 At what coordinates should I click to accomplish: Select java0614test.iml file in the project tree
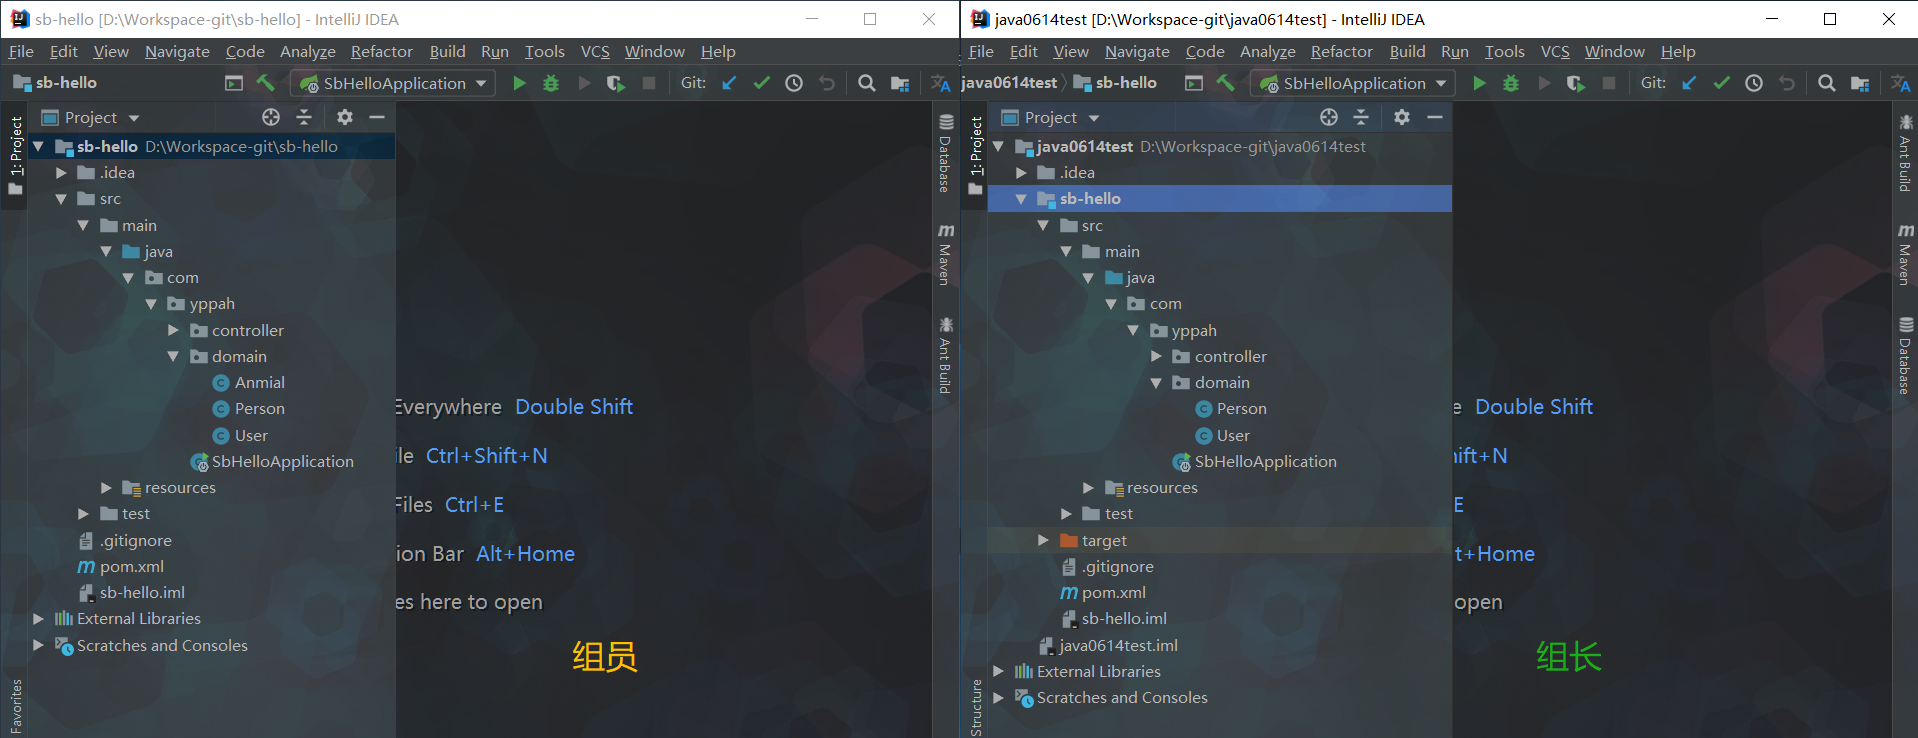[1117, 646]
